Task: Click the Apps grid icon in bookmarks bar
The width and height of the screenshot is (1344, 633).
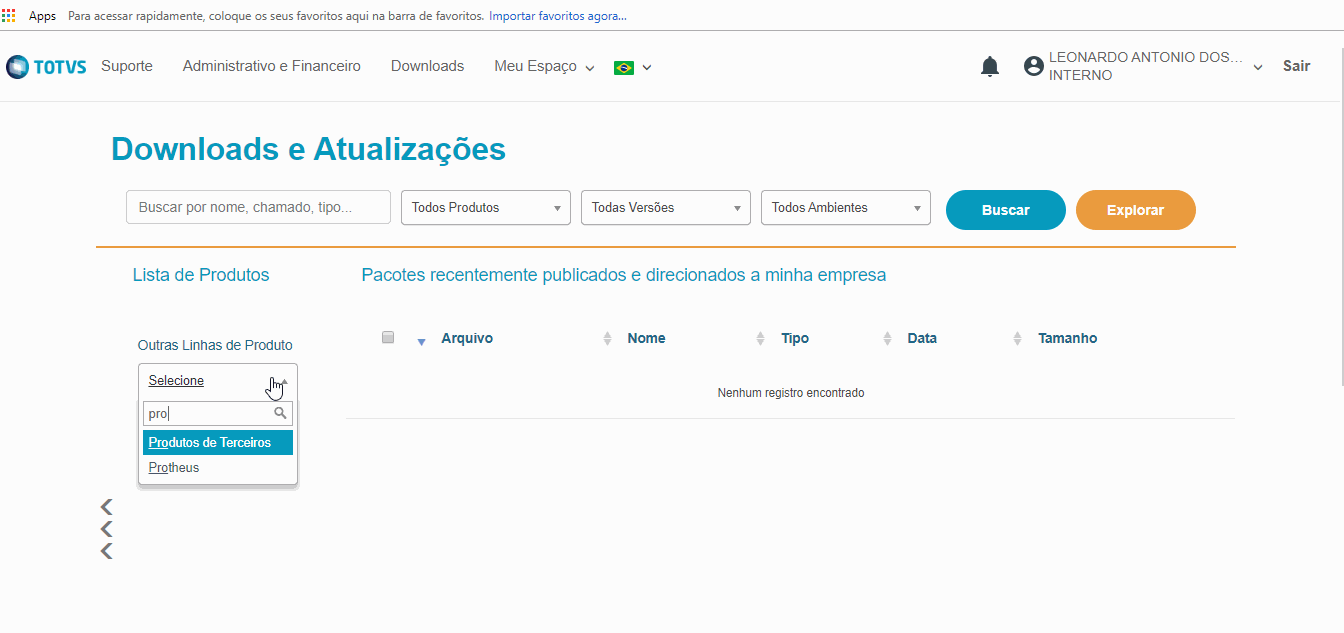Action: tap(9, 16)
